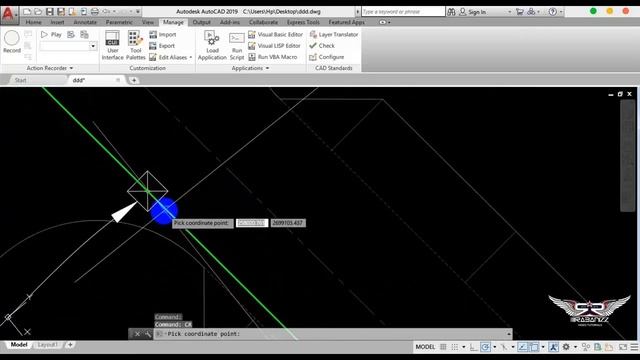Open the action macro name dropdown
Image resolution: width=640 pixels, height=360 pixels.
(x=93, y=46)
